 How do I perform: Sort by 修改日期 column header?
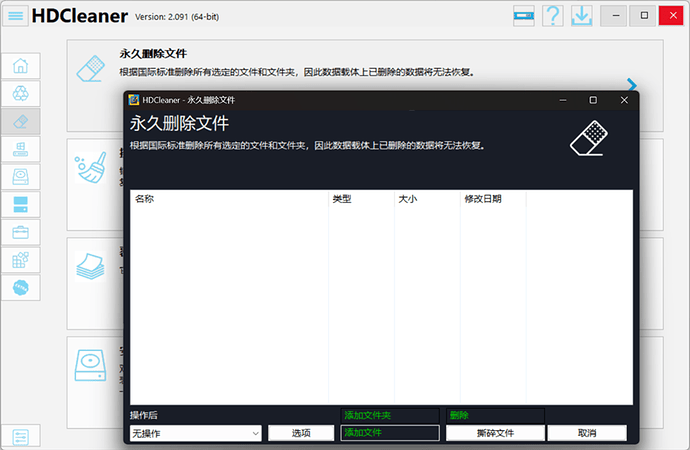point(493,199)
